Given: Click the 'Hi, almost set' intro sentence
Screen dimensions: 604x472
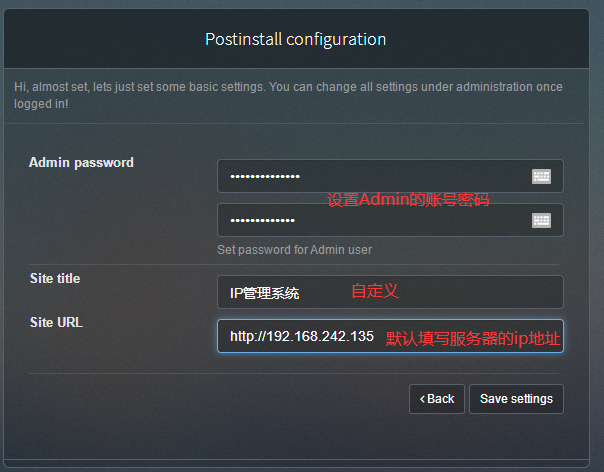Looking at the screenshot, I should [x=200, y=87].
